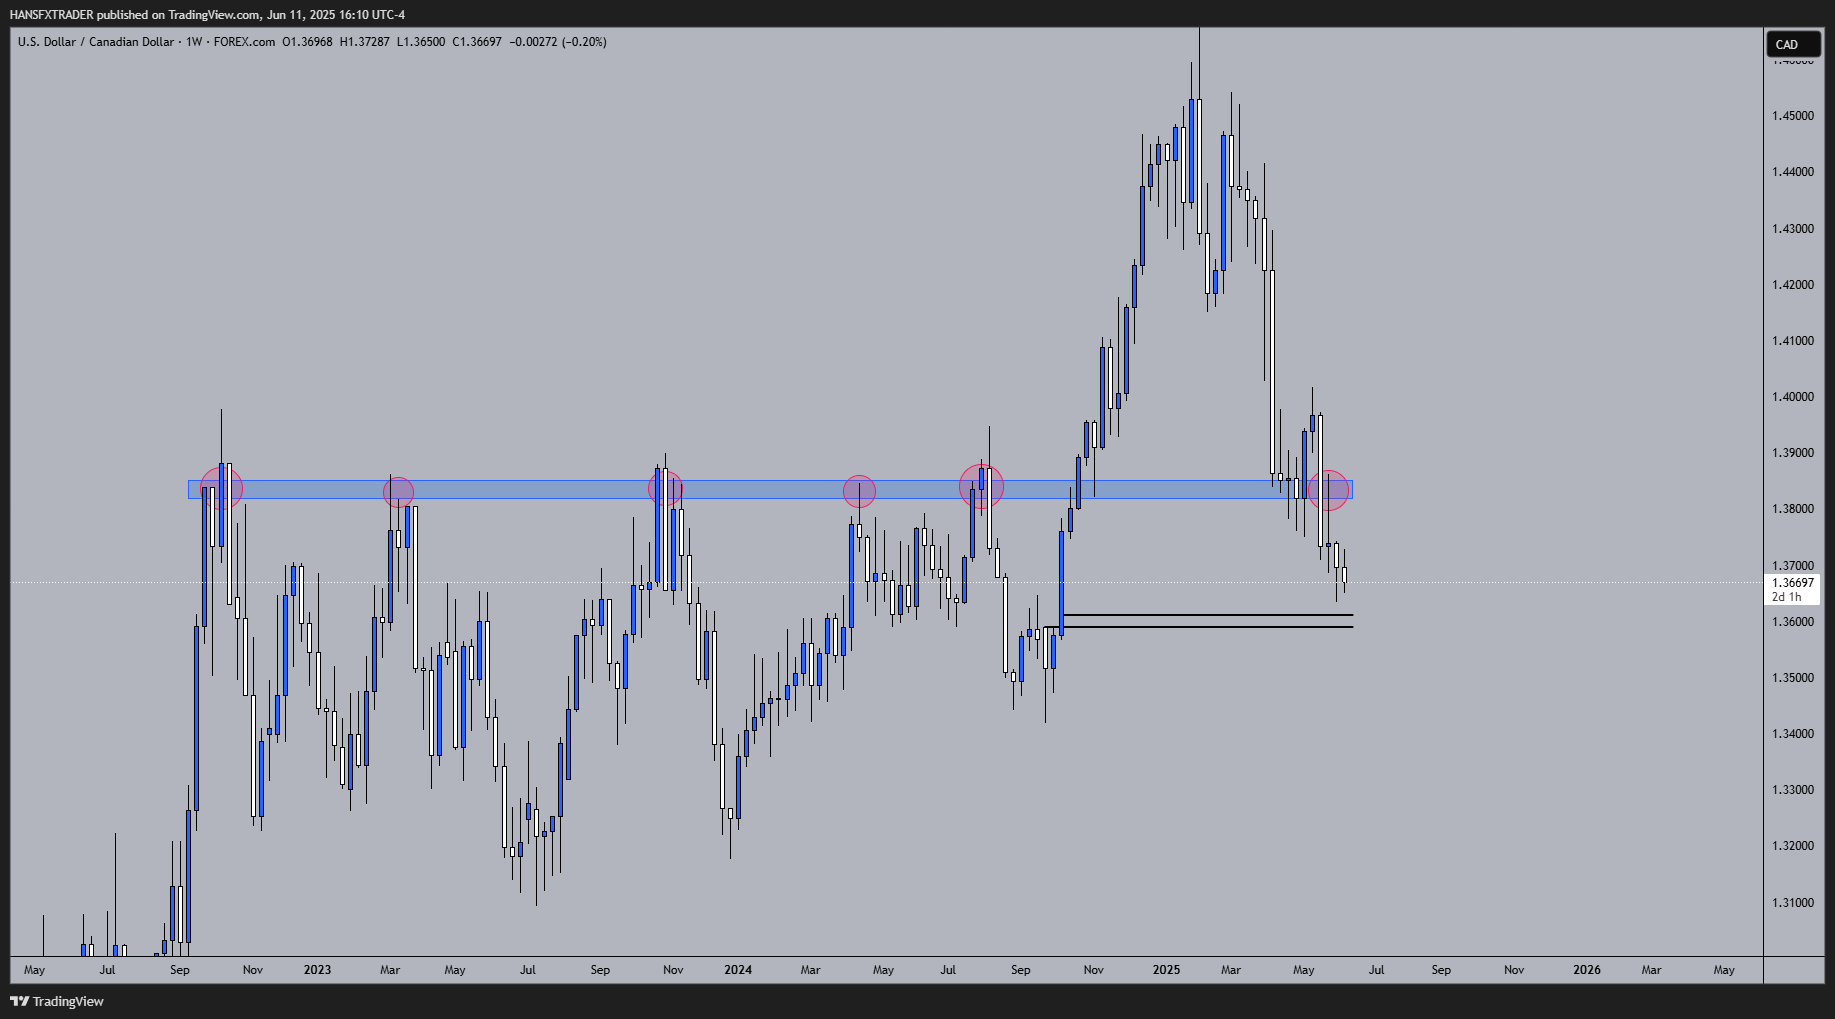The image size is (1835, 1019).
Task: Click the 2026 label on the time axis
Action: point(1587,970)
